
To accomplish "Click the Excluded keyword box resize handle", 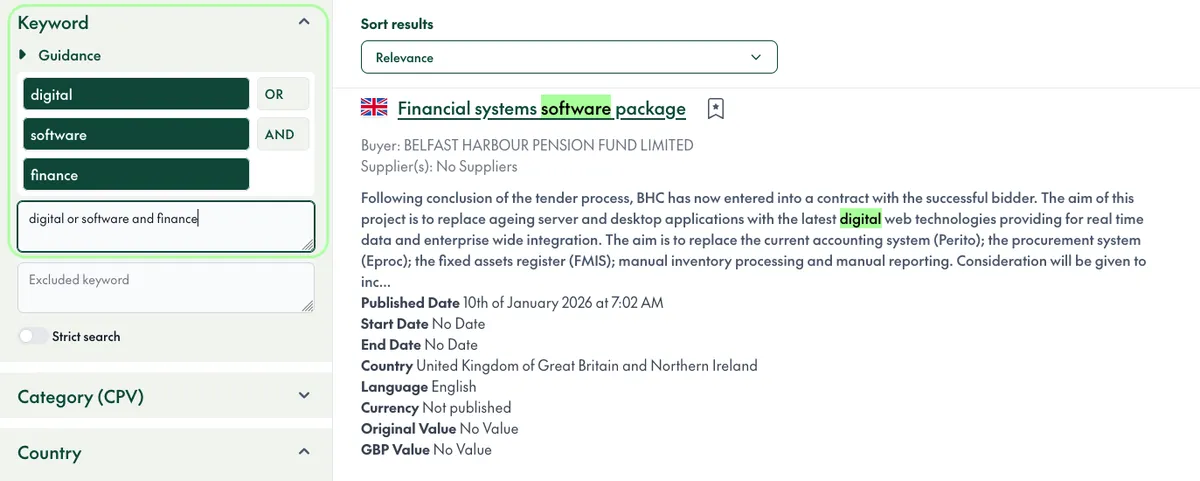I will [x=308, y=306].
